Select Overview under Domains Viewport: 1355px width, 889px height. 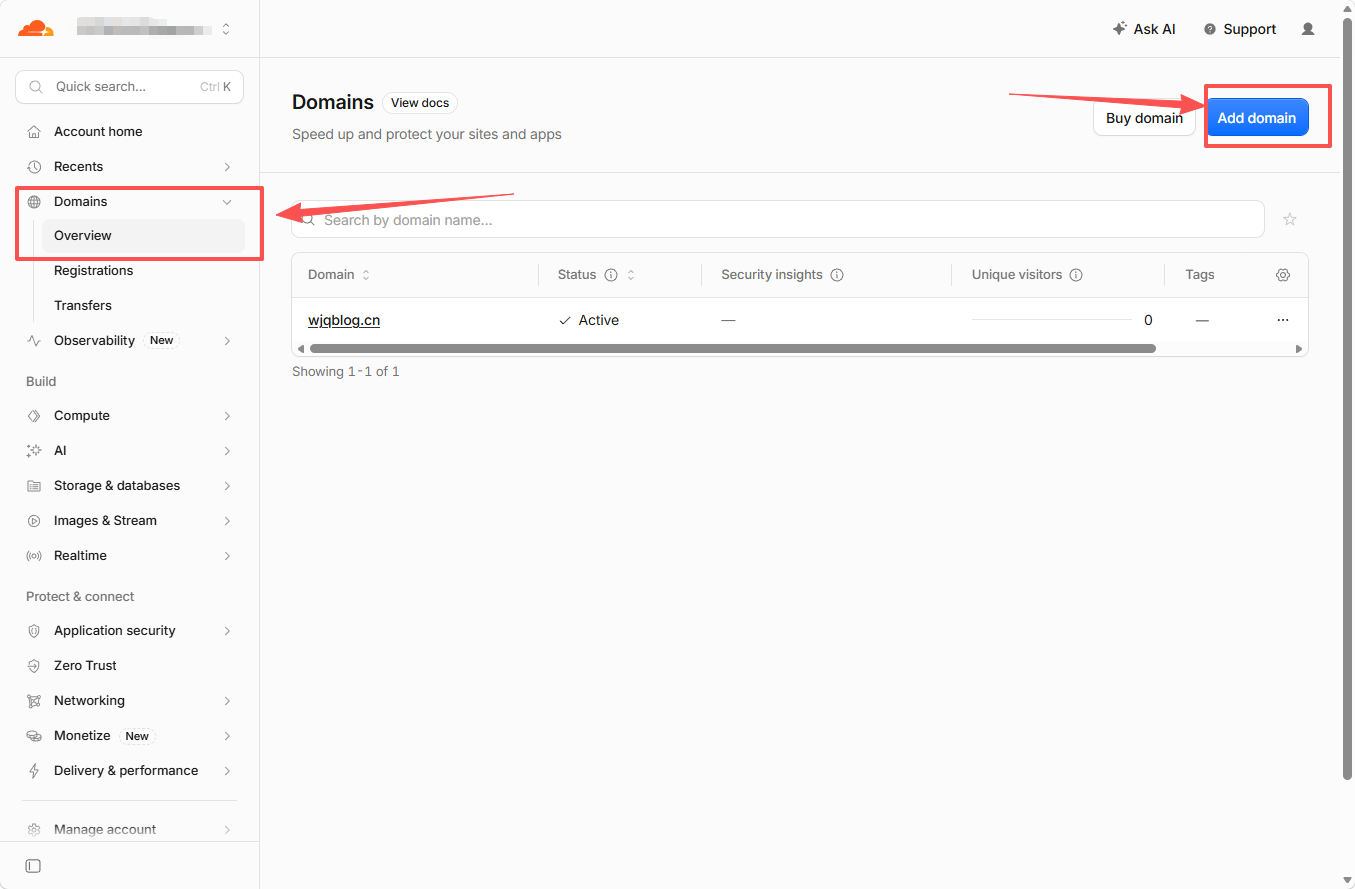143,236
